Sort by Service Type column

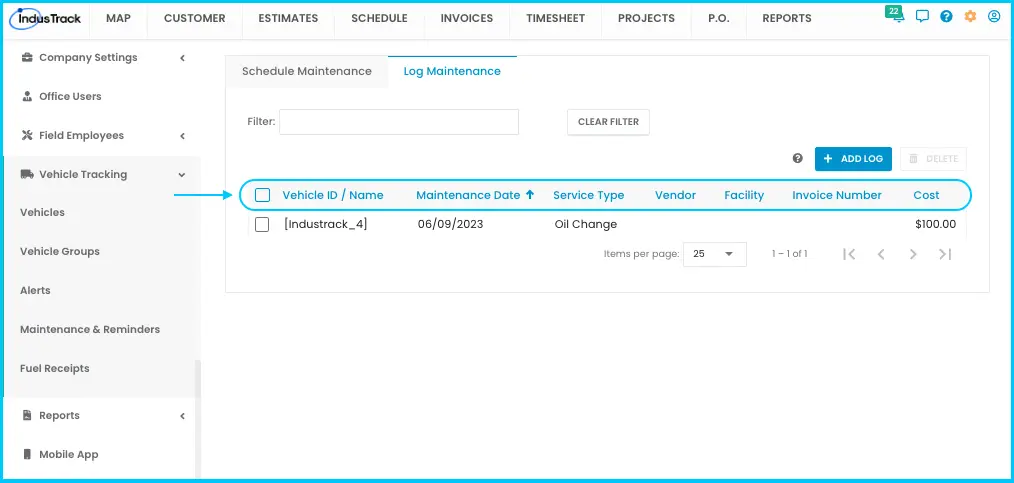588,195
